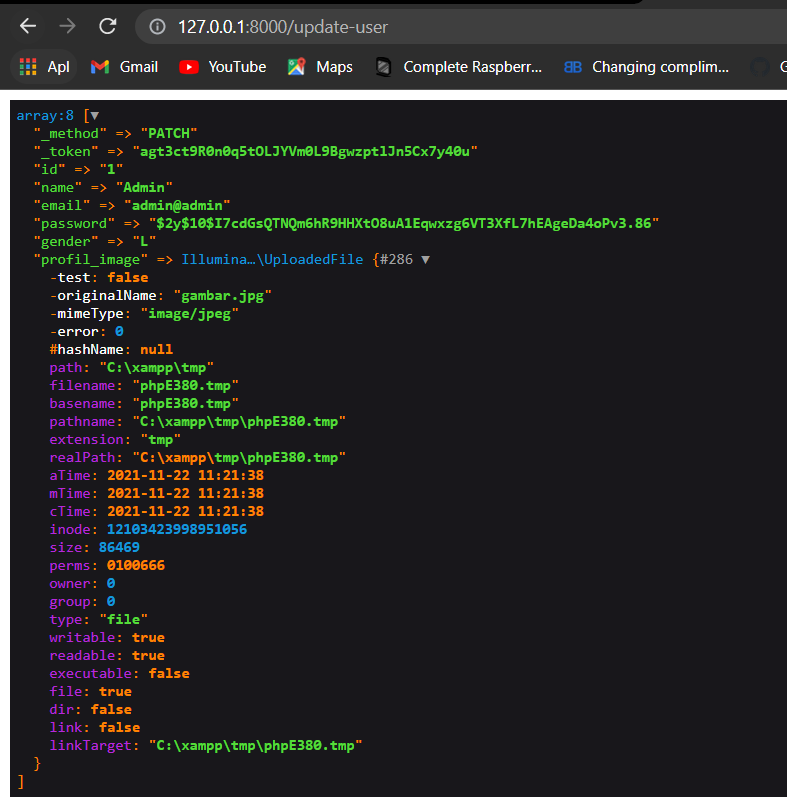Image resolution: width=787 pixels, height=799 pixels.
Task: Reload the update-user page
Action: pyautogui.click(x=108, y=25)
